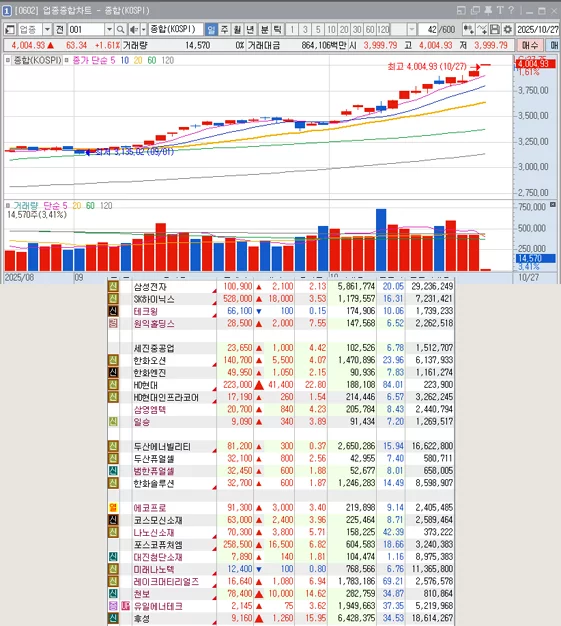
Task: Click the pink badge icon beside 원익홀딩스
Action: tap(113, 323)
